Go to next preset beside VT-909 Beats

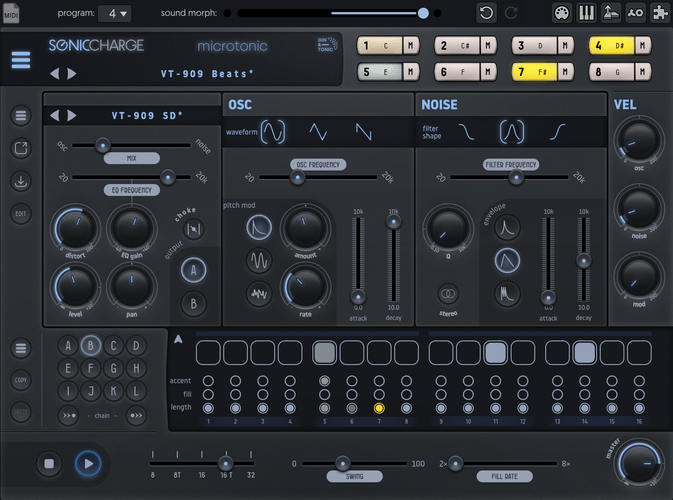[72, 74]
